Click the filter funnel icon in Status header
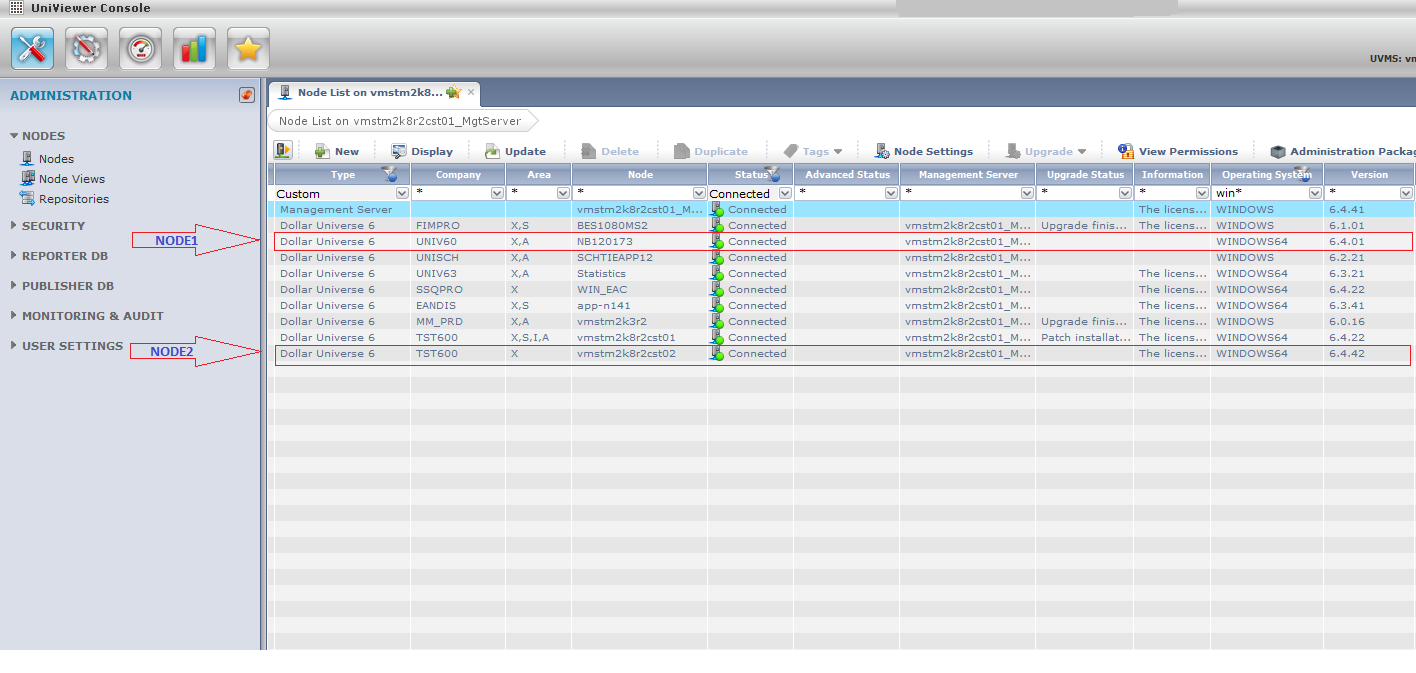Screen dimensions: 1416x673 [x=772, y=174]
